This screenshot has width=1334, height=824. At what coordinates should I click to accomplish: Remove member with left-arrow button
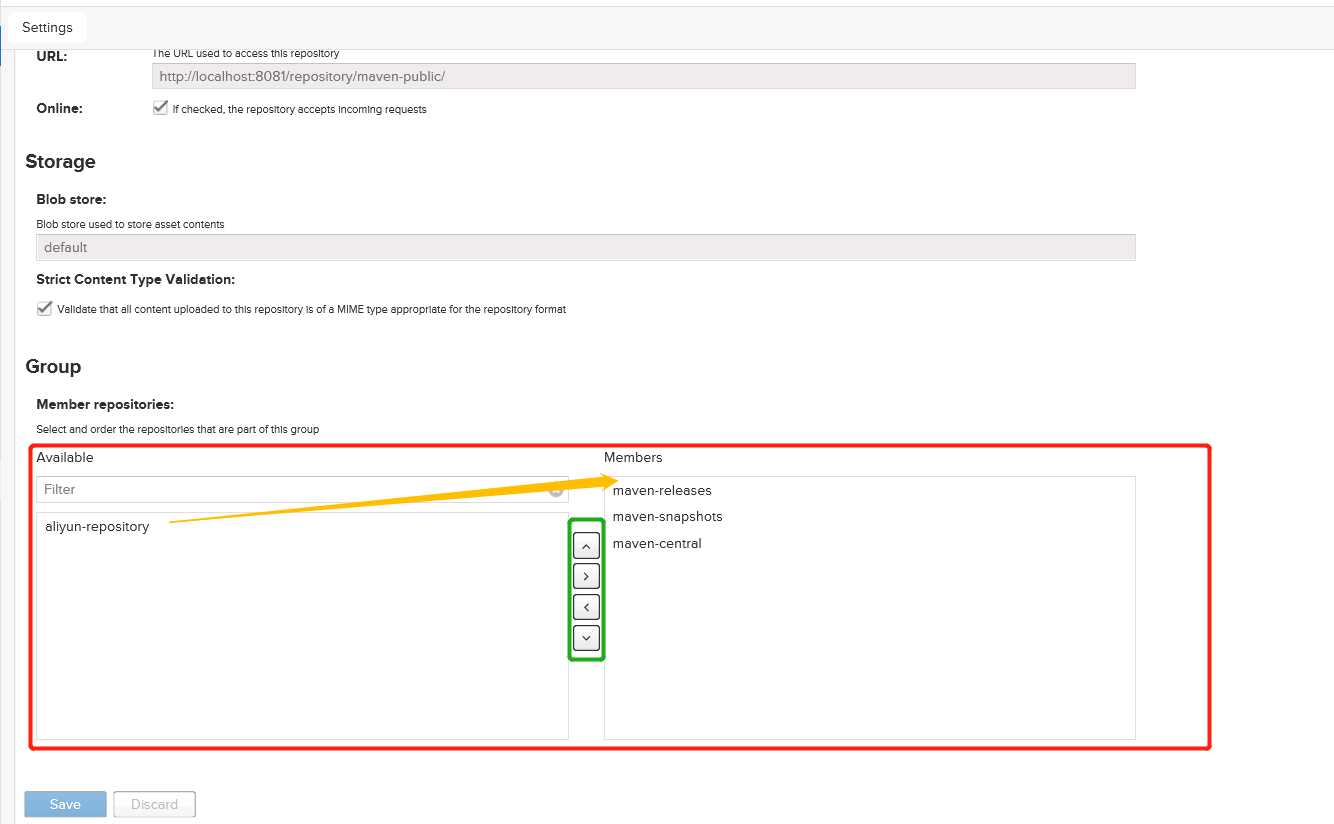coord(586,607)
